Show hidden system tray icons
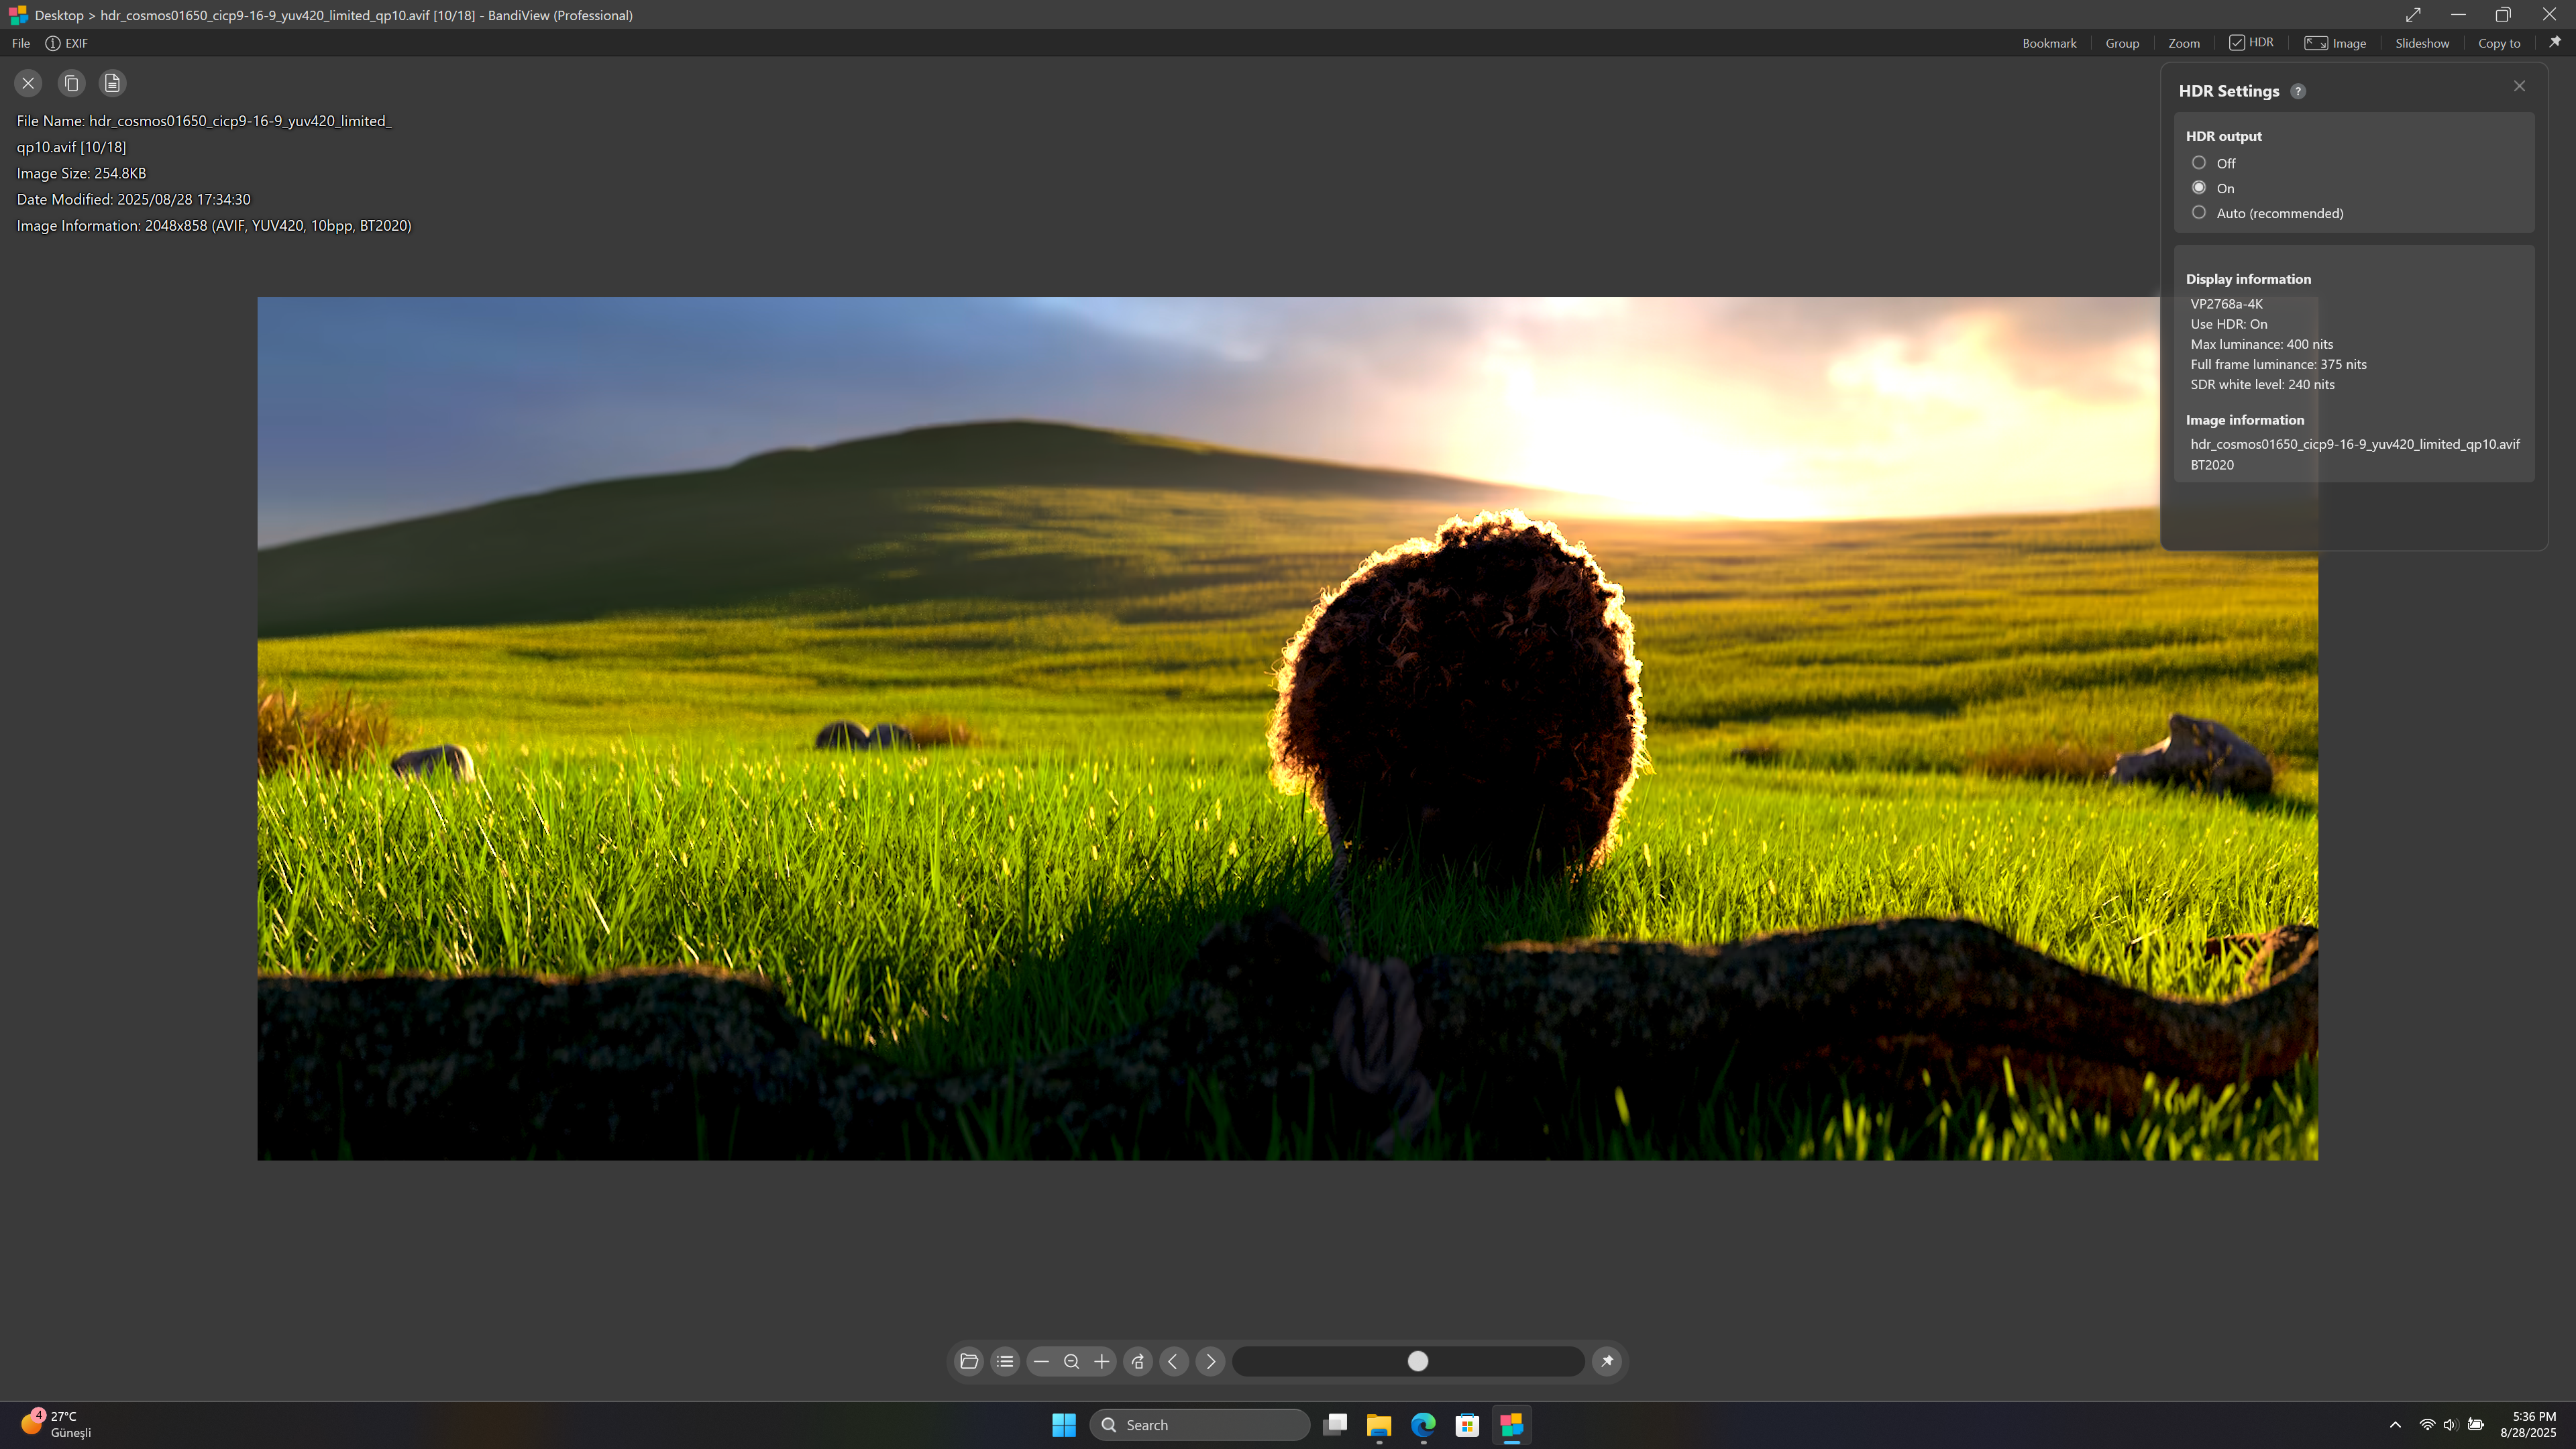 pos(2395,1425)
